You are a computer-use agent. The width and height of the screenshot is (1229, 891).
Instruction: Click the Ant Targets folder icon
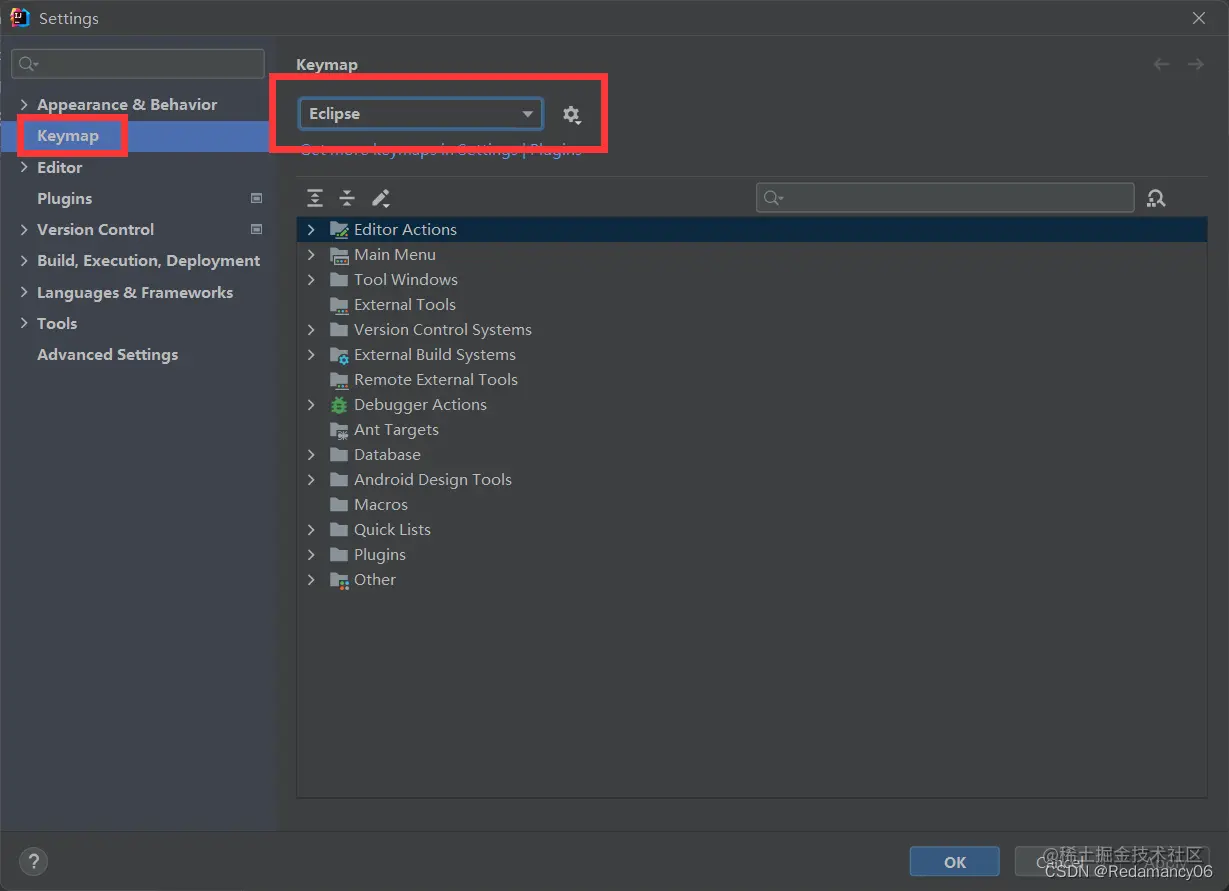click(x=339, y=430)
